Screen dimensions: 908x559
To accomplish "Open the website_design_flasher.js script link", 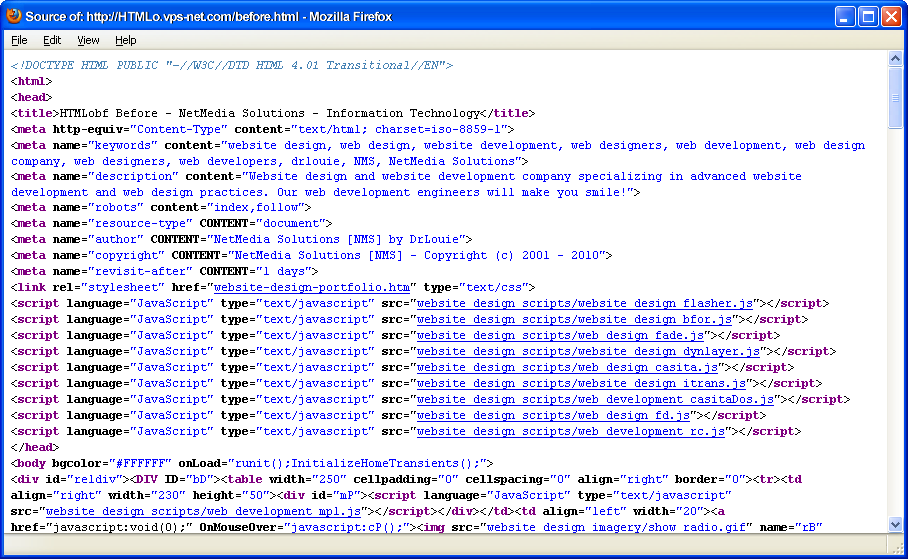I will pyautogui.click(x=585, y=303).
